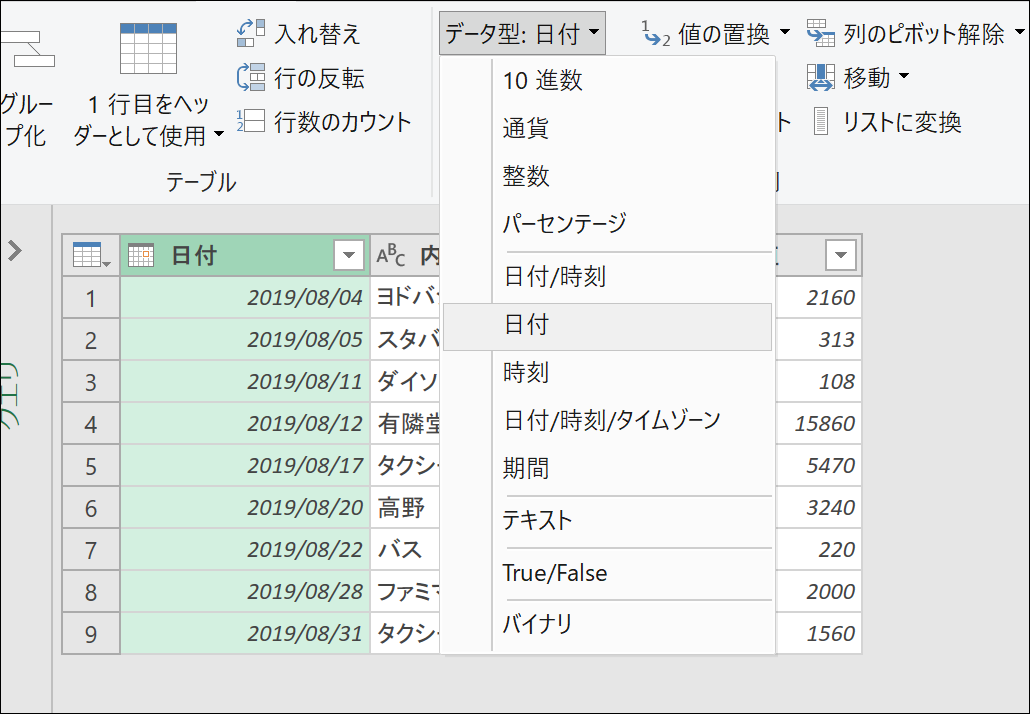This screenshot has height=714, width=1030.
Task: Click the amount cell 1560
Action: pos(818,634)
